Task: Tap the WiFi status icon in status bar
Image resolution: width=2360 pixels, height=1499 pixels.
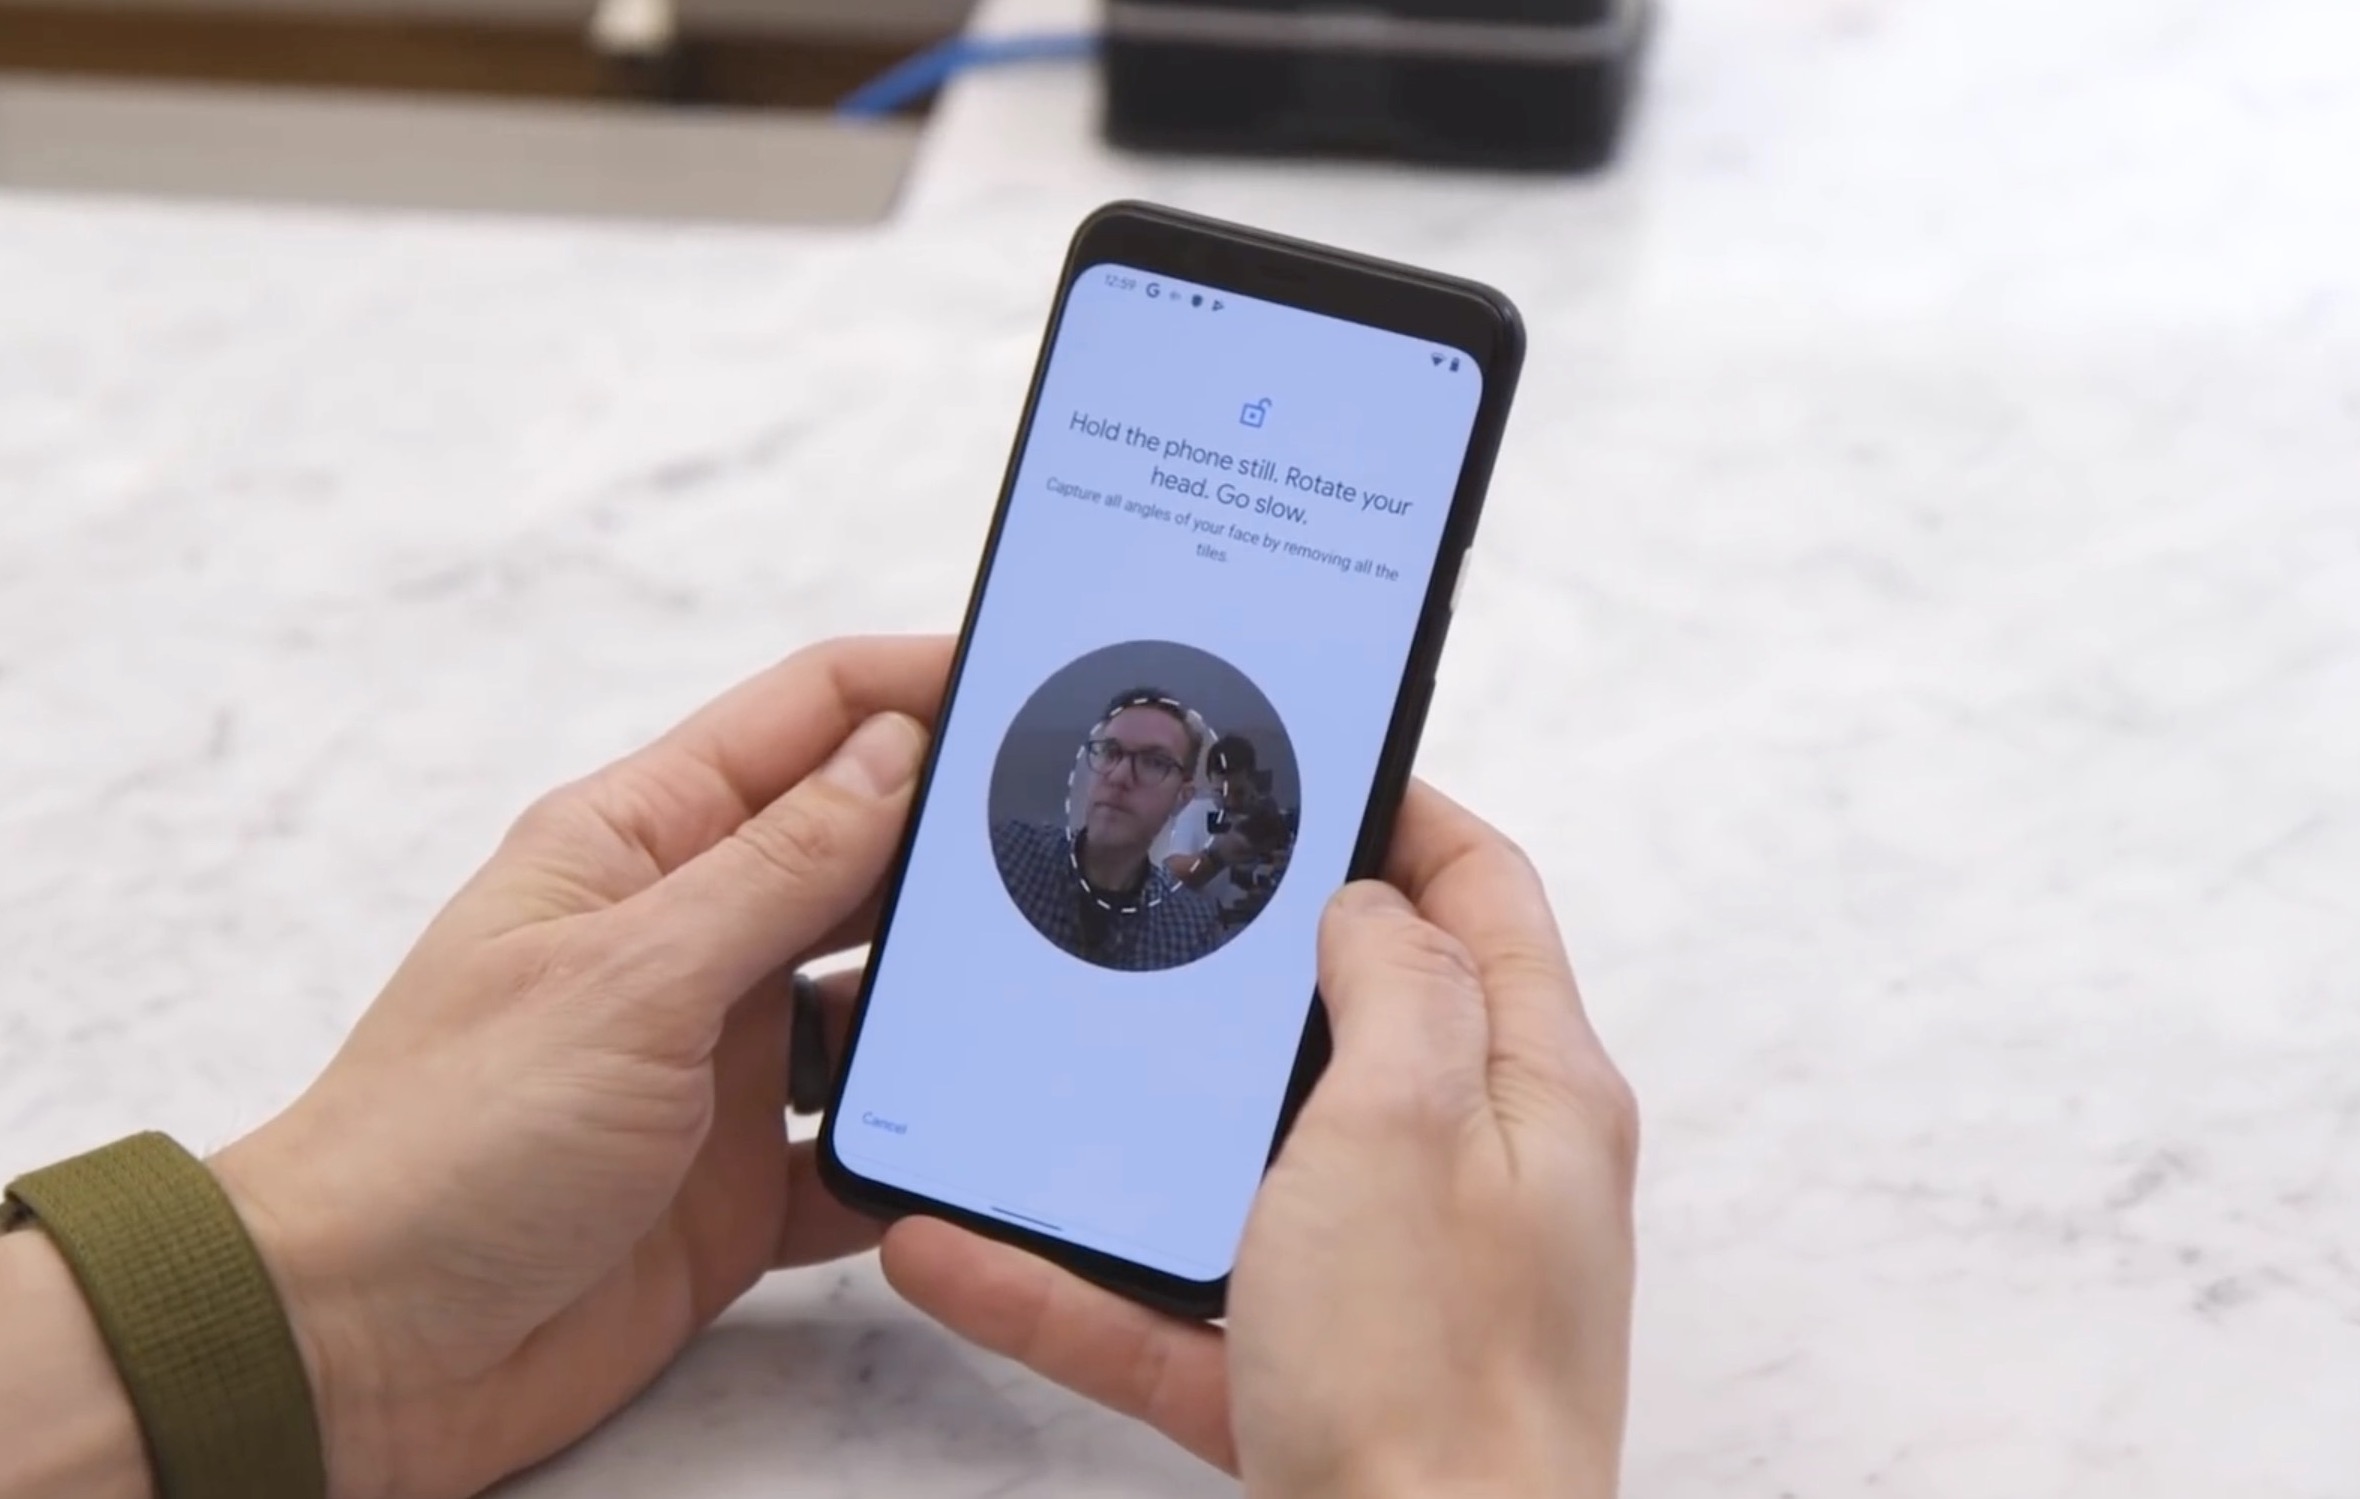Action: click(x=1429, y=356)
